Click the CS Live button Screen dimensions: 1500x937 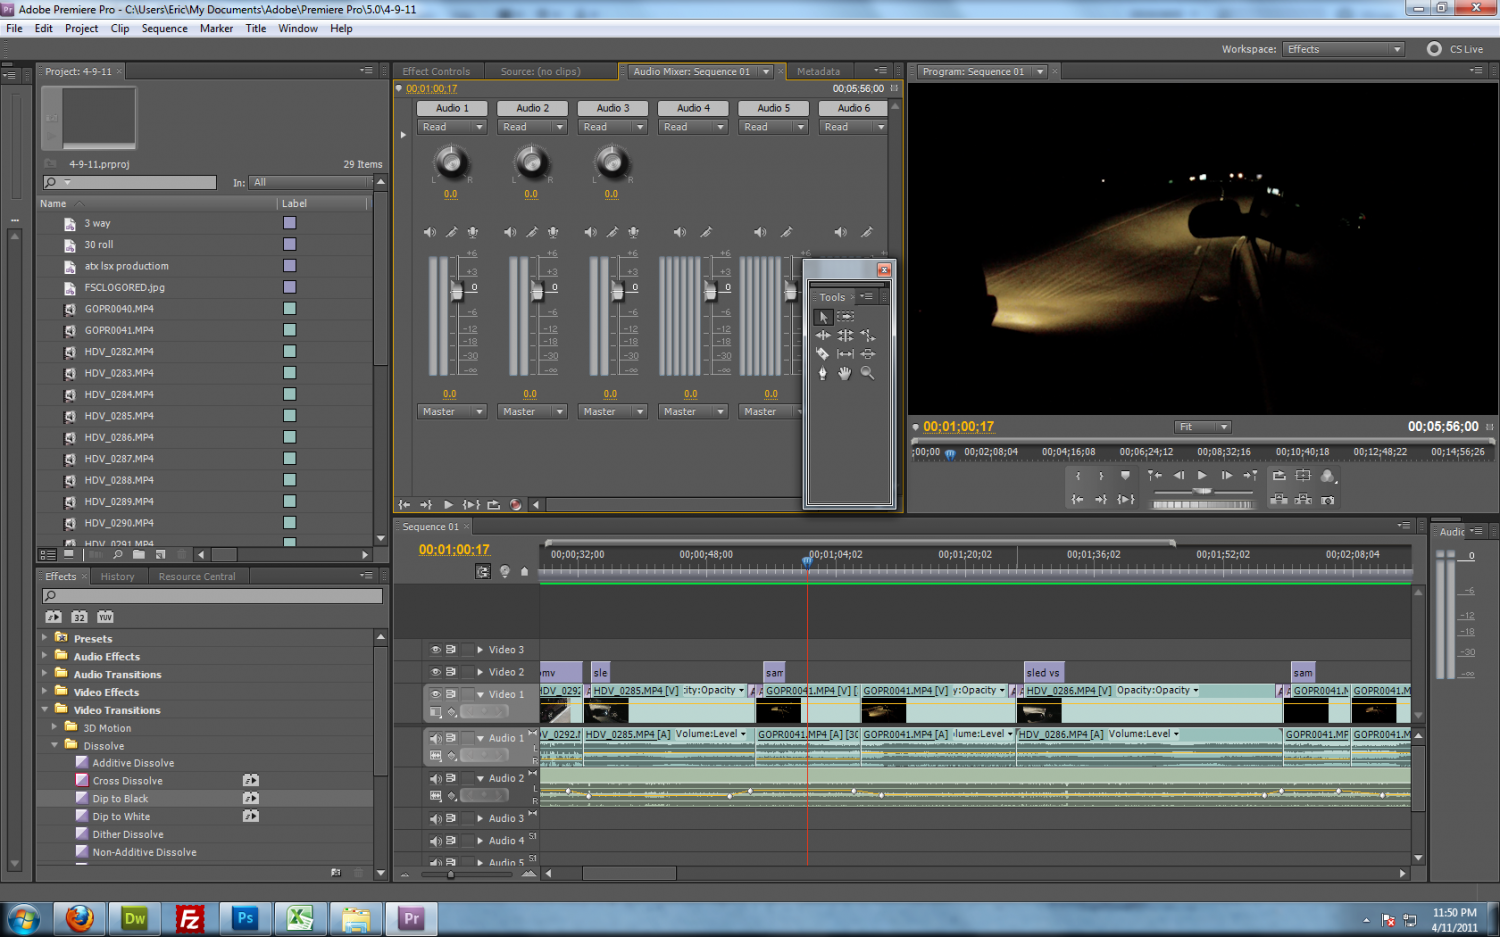(1456, 49)
